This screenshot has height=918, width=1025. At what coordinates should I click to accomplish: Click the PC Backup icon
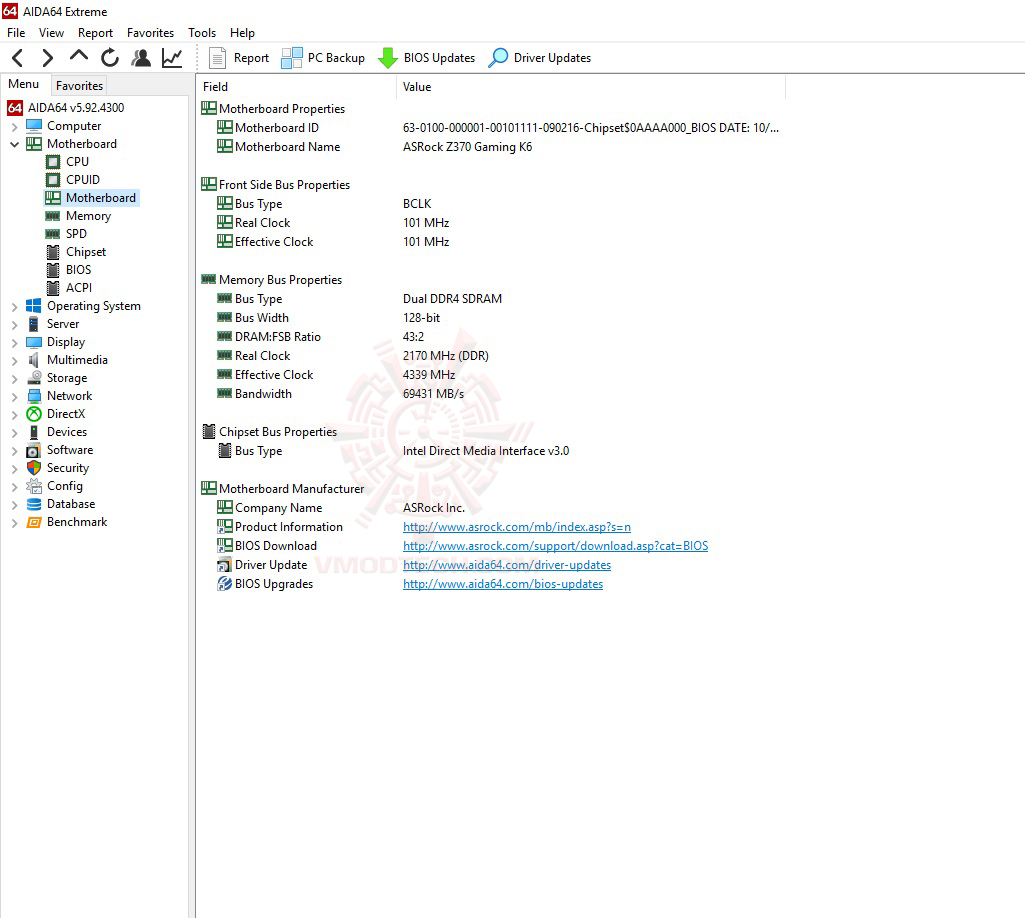(x=292, y=58)
